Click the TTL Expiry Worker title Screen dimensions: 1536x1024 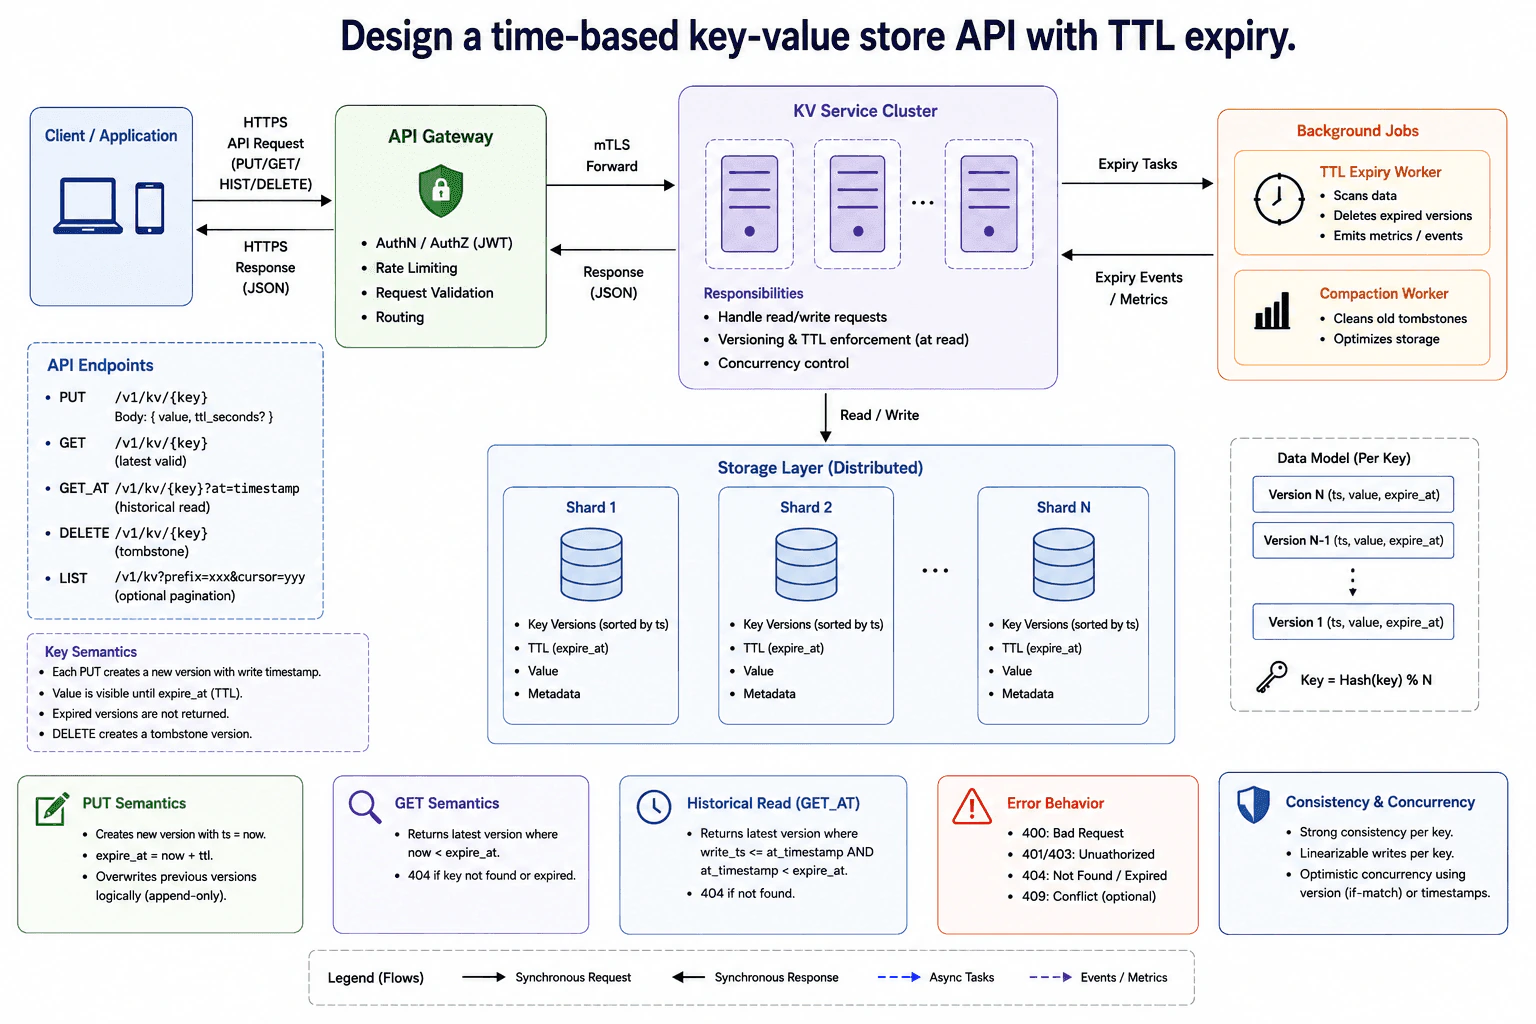click(x=1380, y=172)
